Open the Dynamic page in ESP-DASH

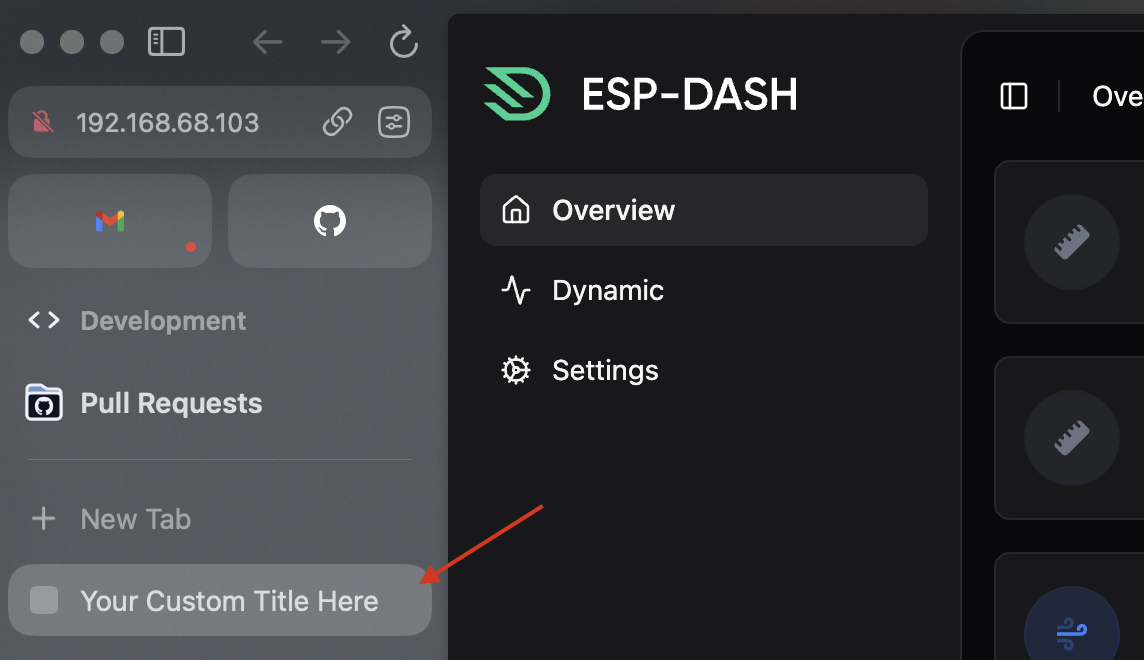tap(703, 290)
